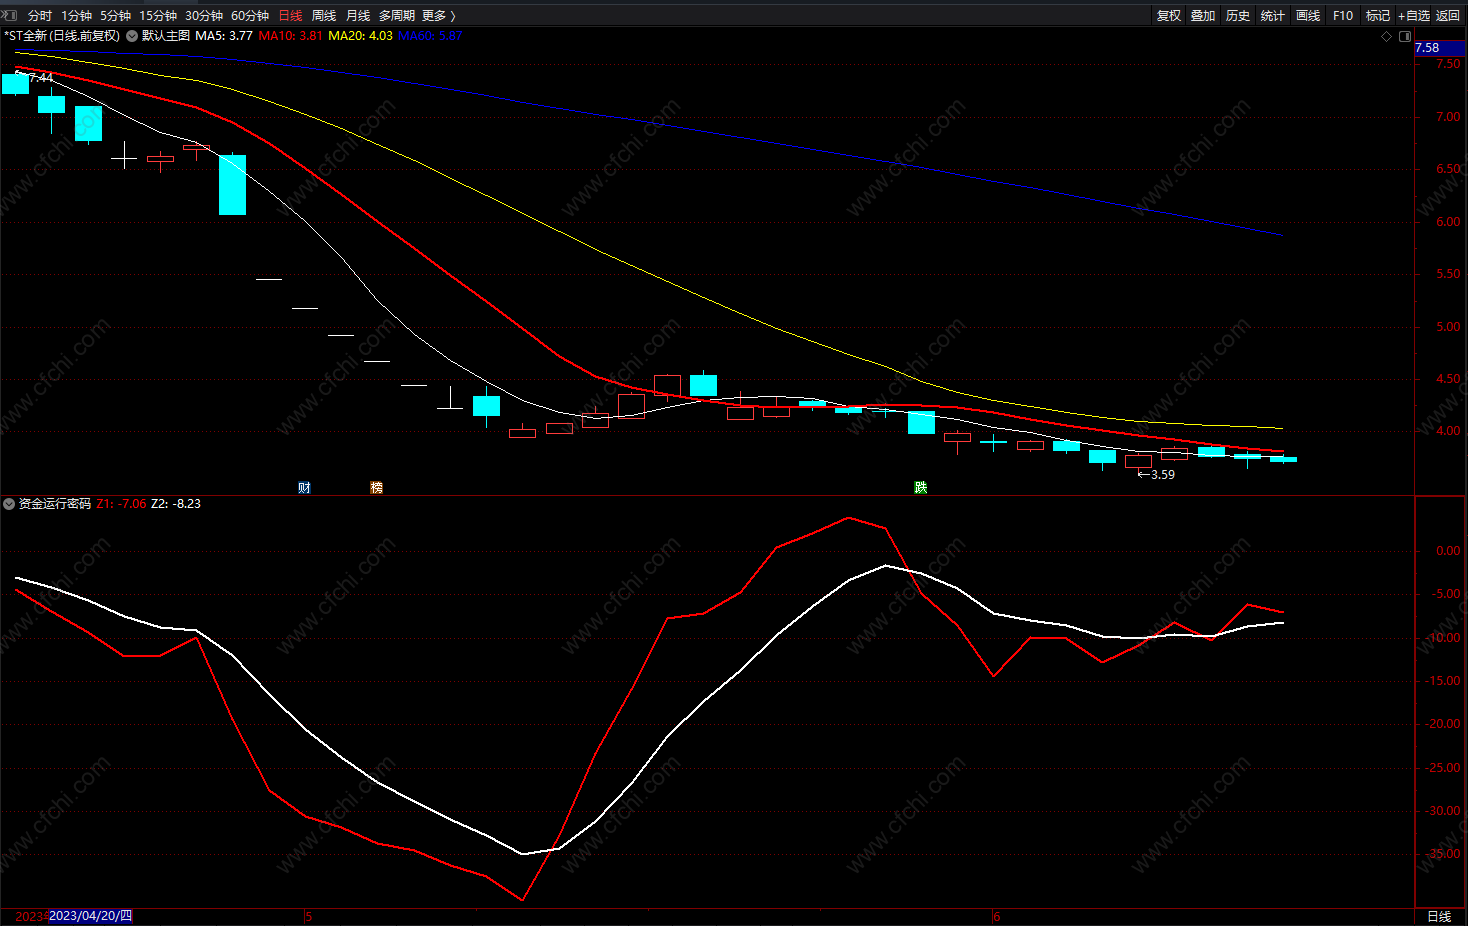Screen dimensions: 1468x926
Task: Add stock via +自选 button
Action: 1414,15
